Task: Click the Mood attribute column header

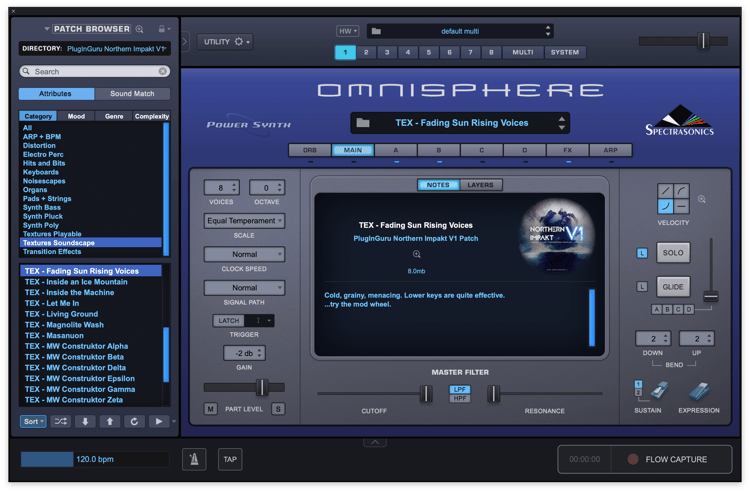Action: 76,116
